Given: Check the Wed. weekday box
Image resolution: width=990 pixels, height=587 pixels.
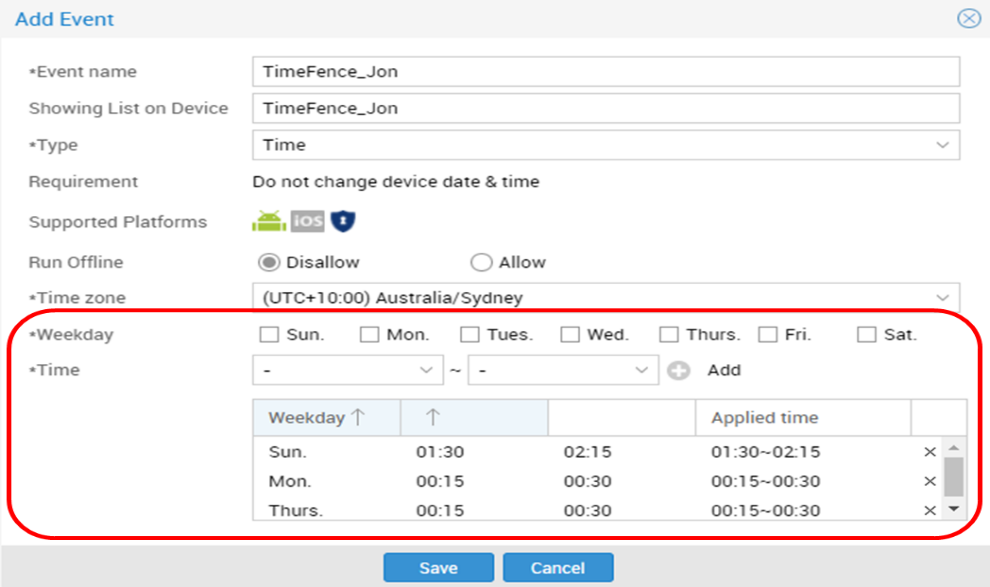Looking at the screenshot, I should (x=570, y=334).
